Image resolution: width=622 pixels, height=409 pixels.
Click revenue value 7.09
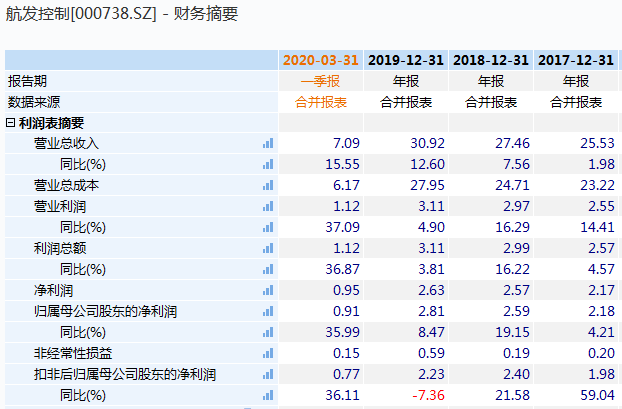(x=346, y=143)
